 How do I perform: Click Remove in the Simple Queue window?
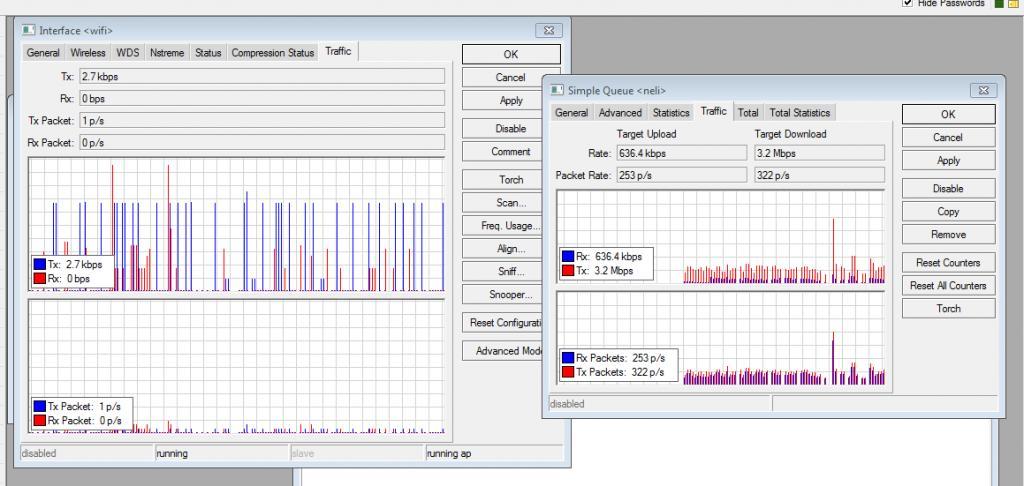point(948,235)
